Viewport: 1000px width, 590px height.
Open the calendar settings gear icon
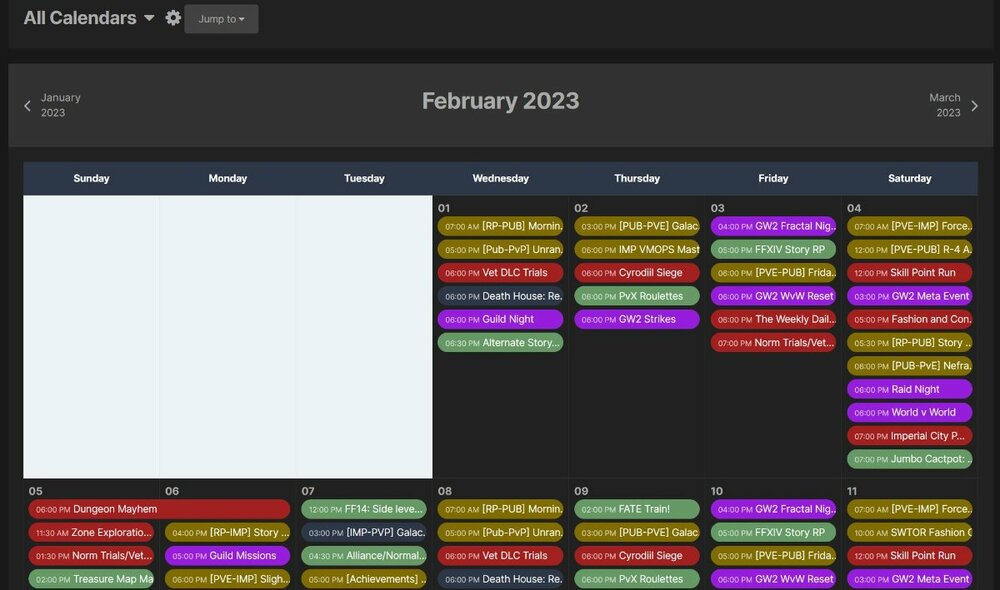[173, 18]
